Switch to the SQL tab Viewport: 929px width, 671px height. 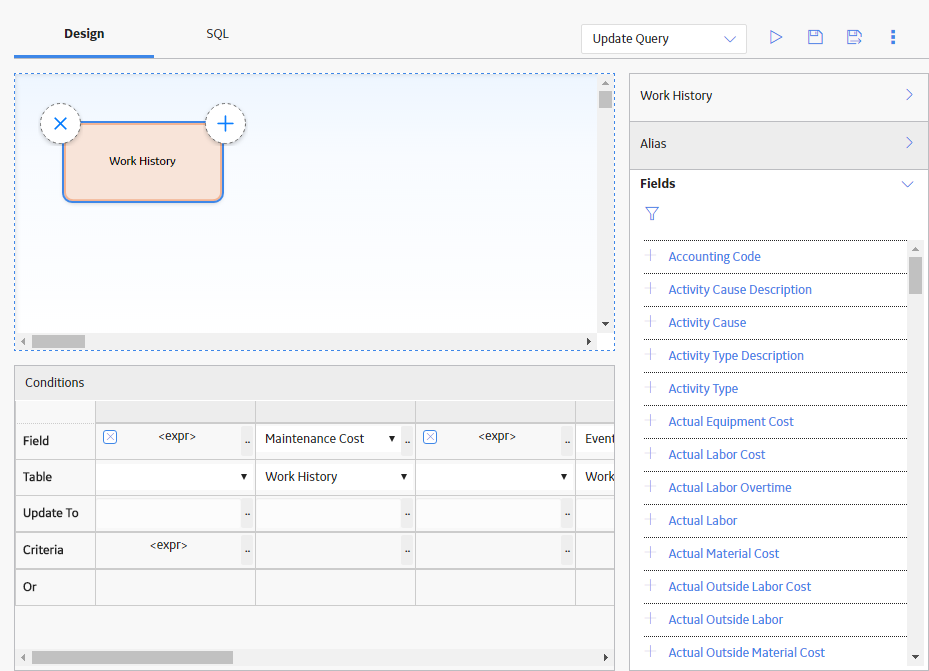click(217, 34)
